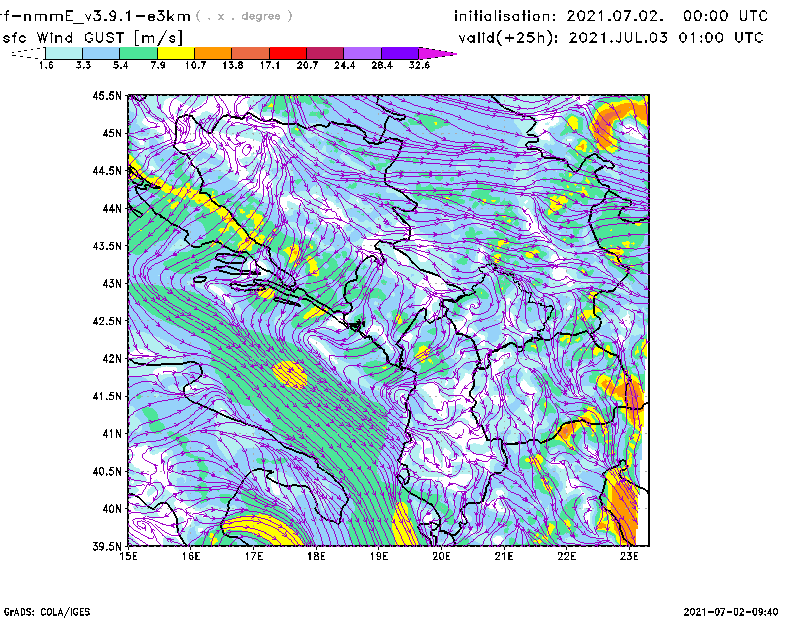
Task: Click the legend value 24.4
Action: (344, 65)
